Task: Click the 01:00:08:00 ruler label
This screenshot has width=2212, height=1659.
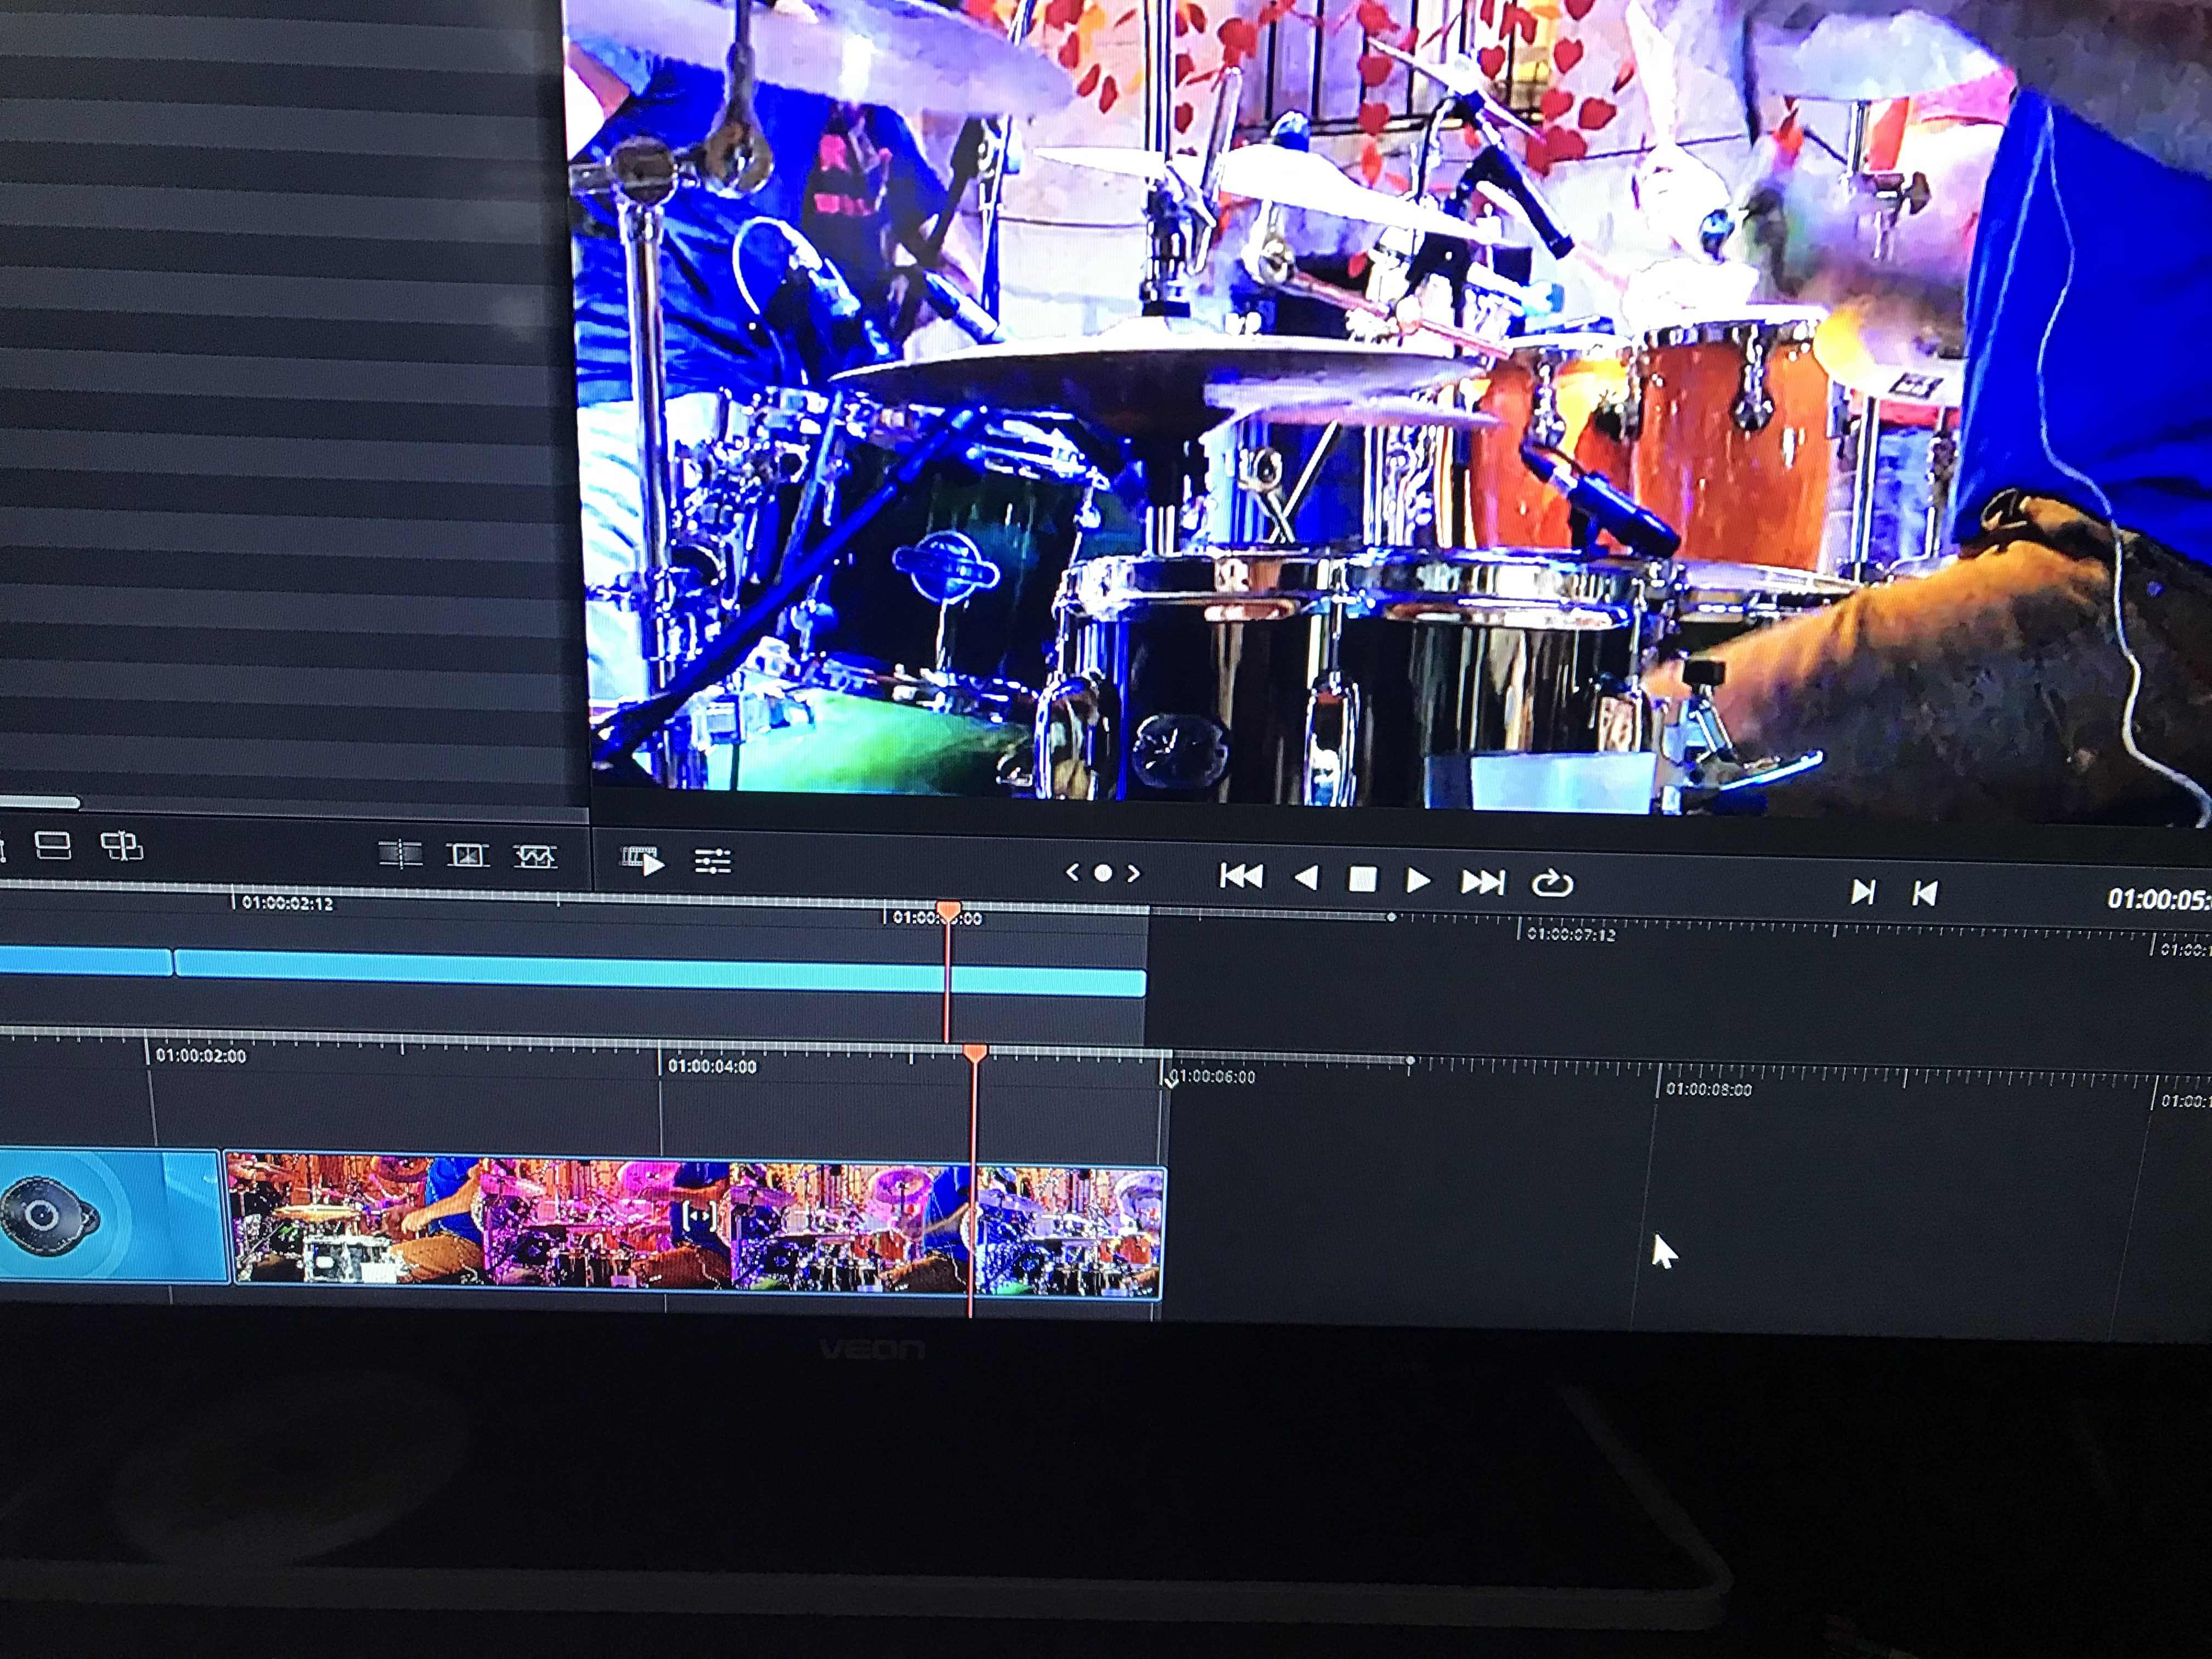Action: (1709, 1089)
